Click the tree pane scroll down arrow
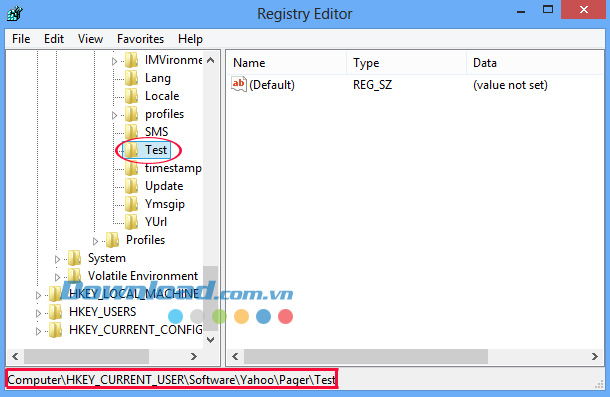Image resolution: width=610 pixels, height=397 pixels. click(x=210, y=340)
